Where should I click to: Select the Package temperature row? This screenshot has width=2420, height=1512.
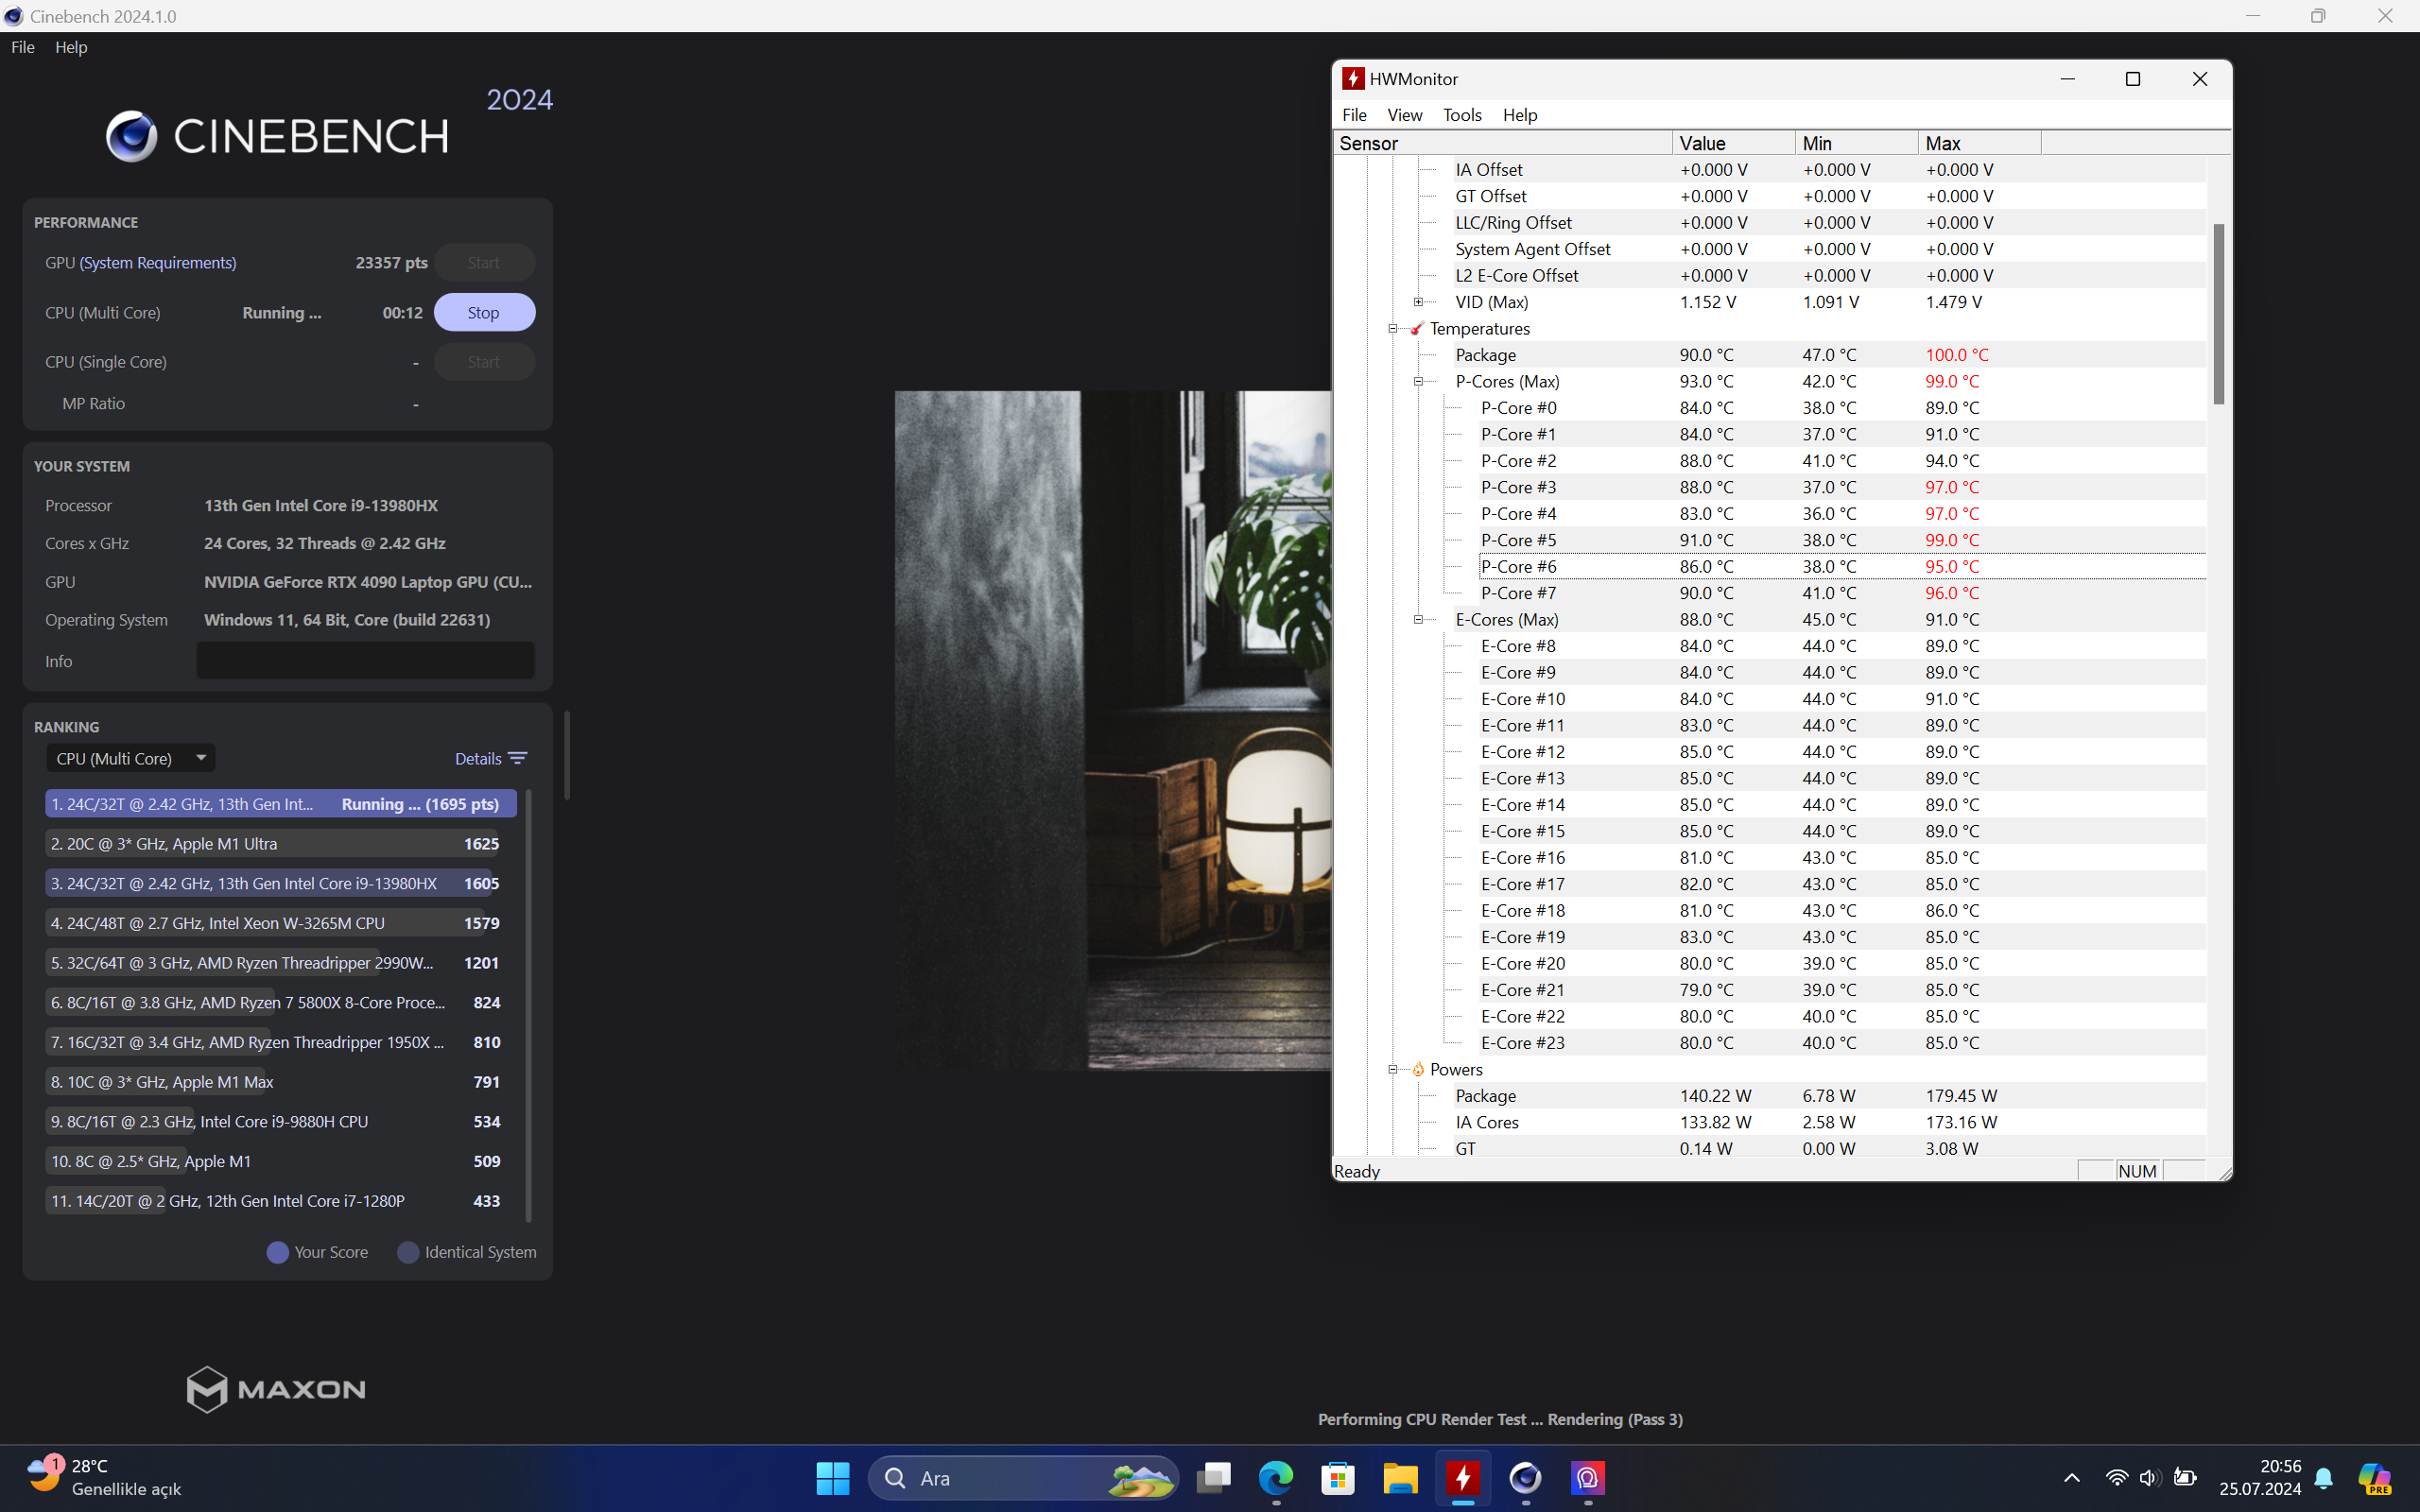[x=1830, y=355]
